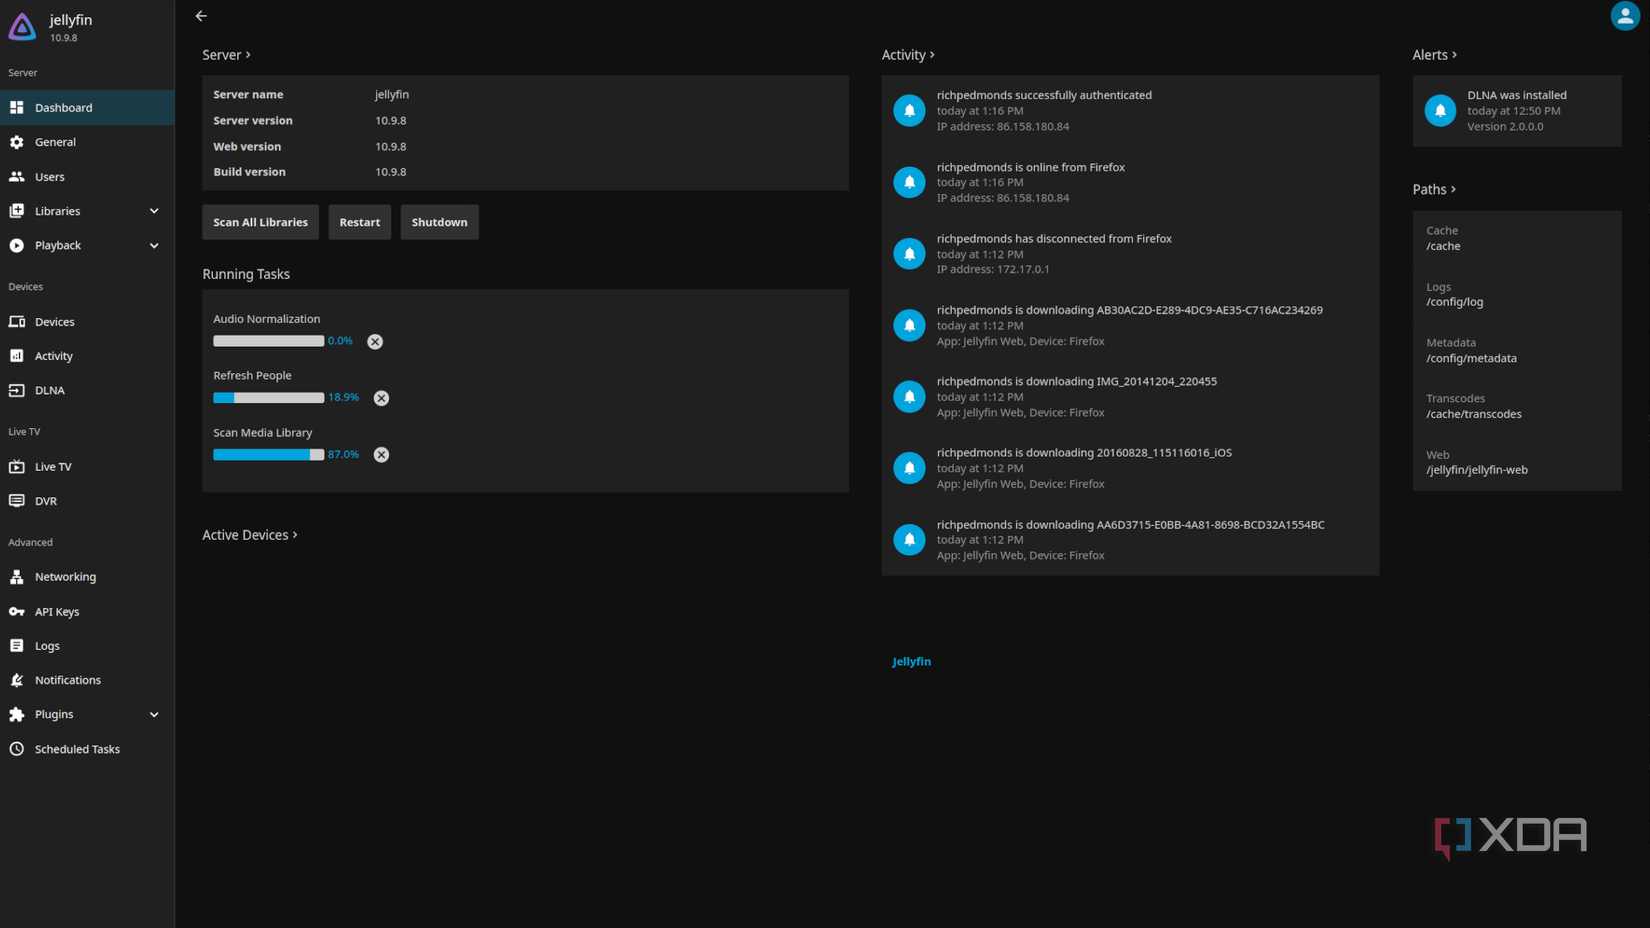Open Scheduled Tasks in sidebar
1650x928 pixels.
[87, 749]
